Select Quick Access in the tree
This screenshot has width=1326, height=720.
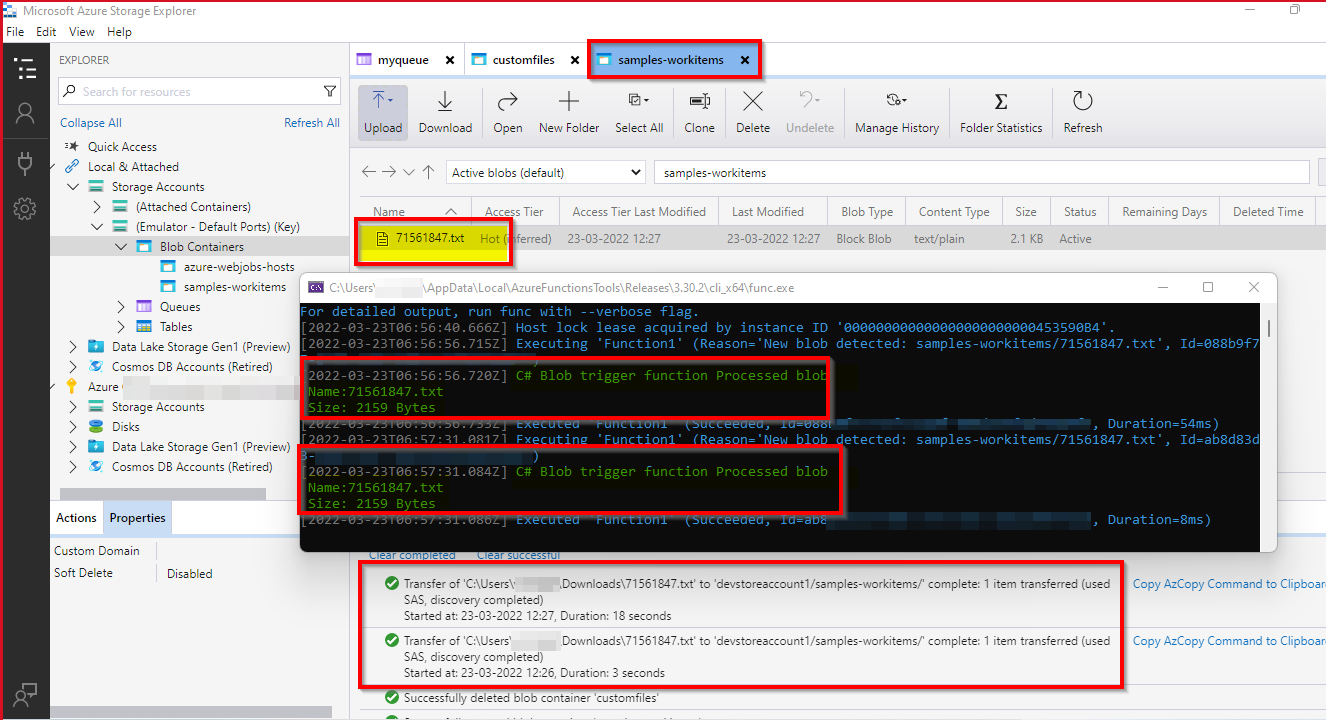coord(122,147)
